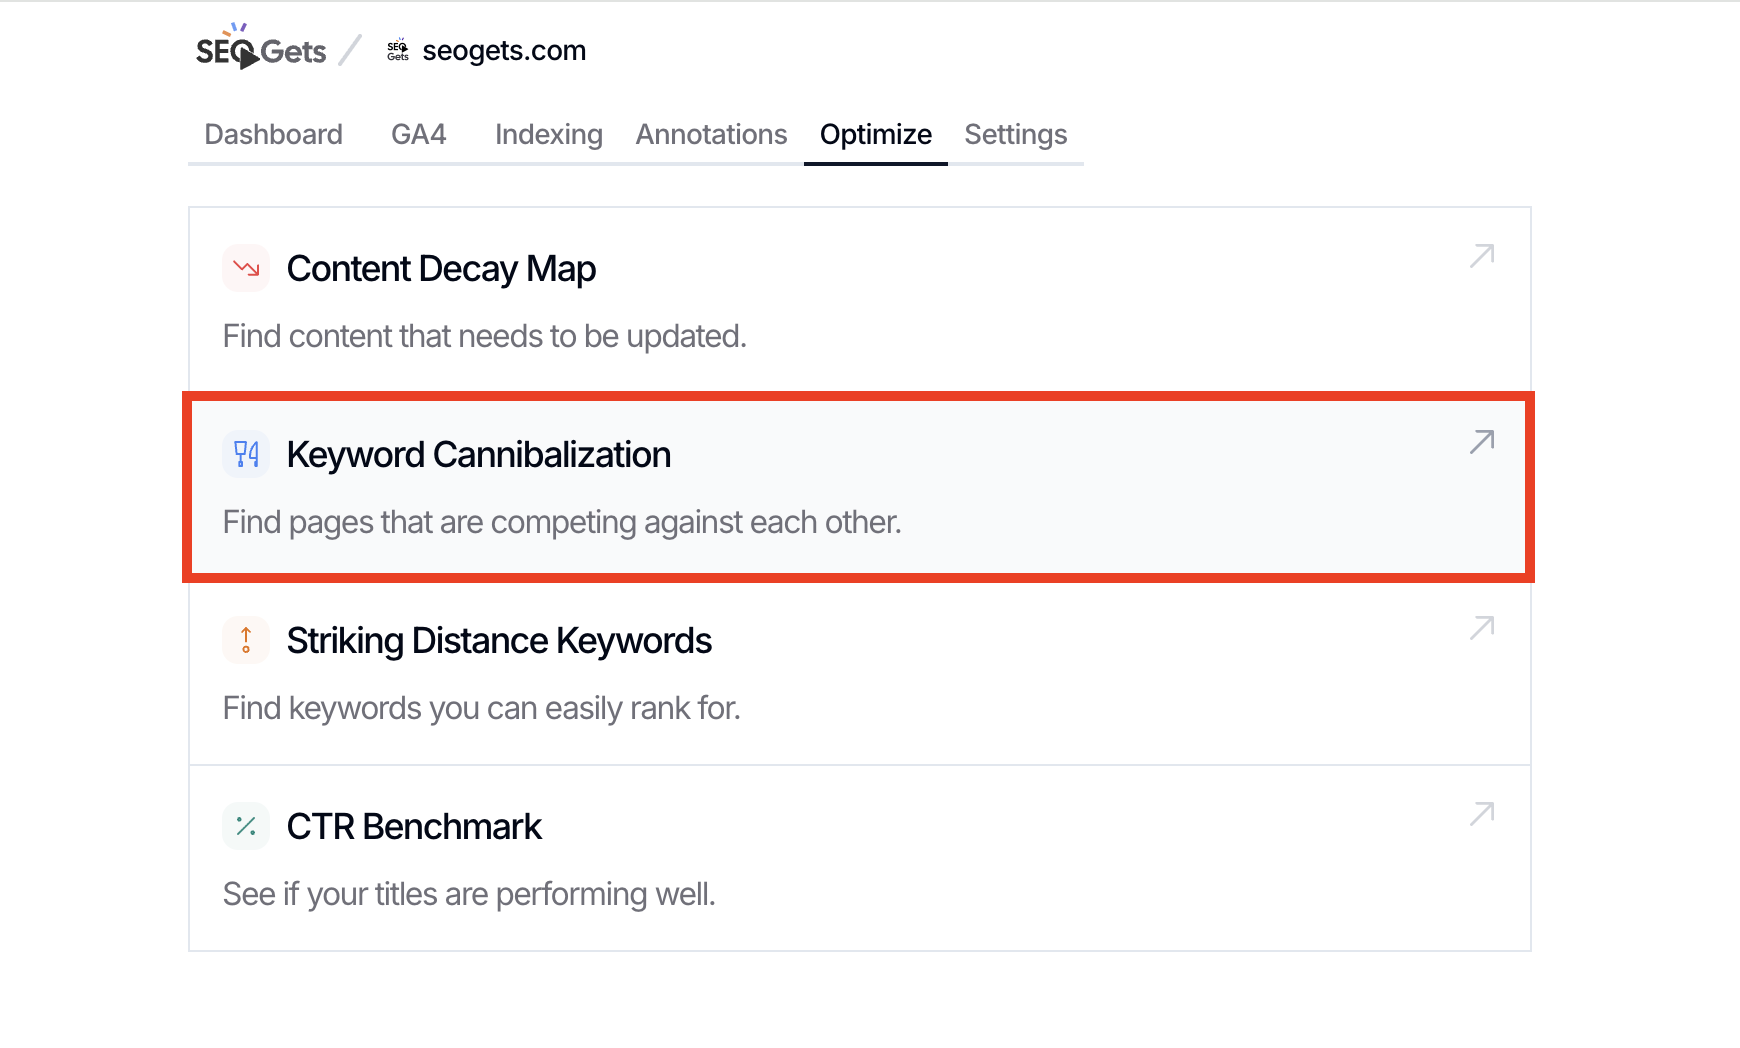Open Content Decay Map via arrow icon
This screenshot has height=1048, width=1740.
(1482, 256)
